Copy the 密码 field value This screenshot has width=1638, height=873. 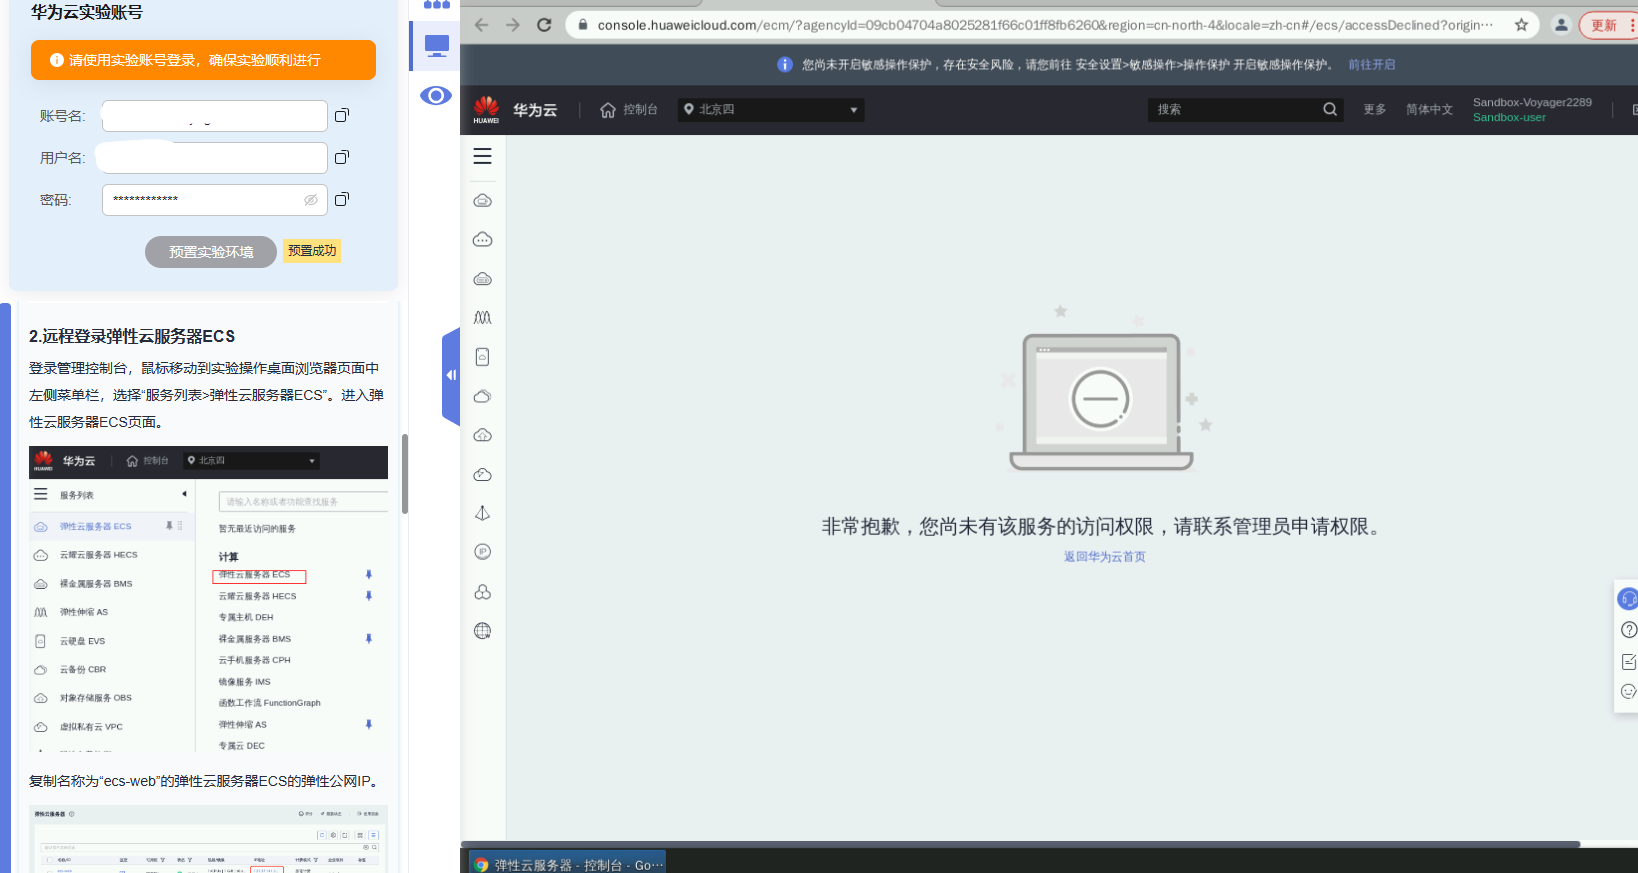(x=341, y=199)
